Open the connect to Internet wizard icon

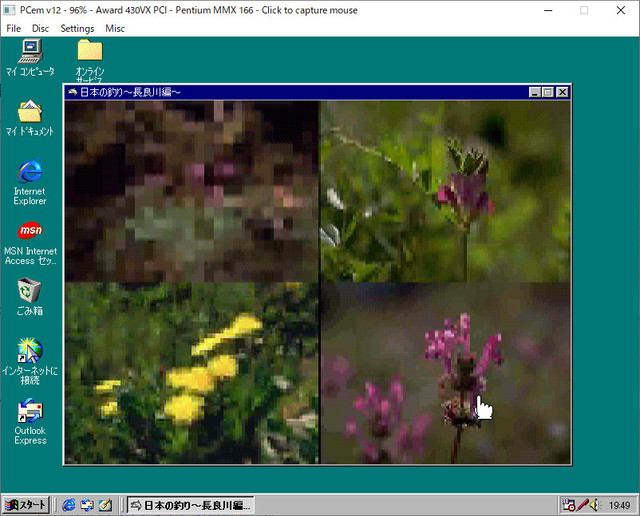point(30,361)
